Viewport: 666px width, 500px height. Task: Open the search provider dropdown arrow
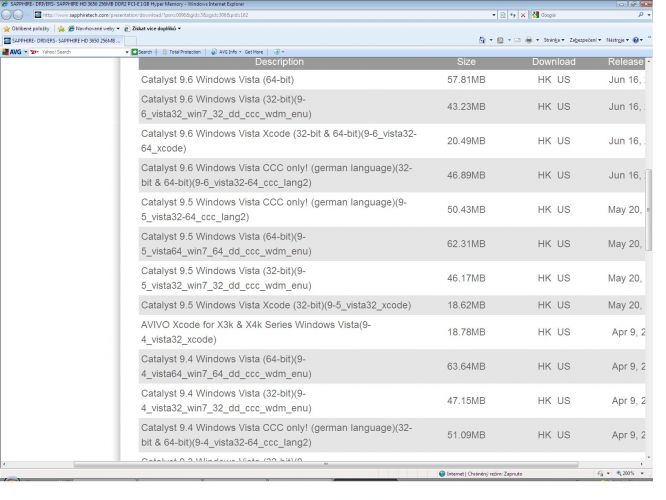tap(649, 15)
